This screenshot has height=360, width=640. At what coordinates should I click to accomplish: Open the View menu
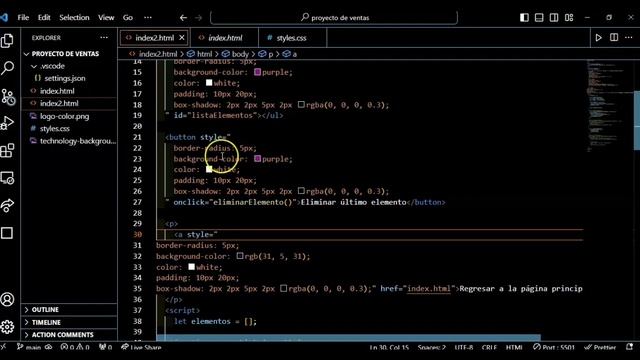pos(106,18)
